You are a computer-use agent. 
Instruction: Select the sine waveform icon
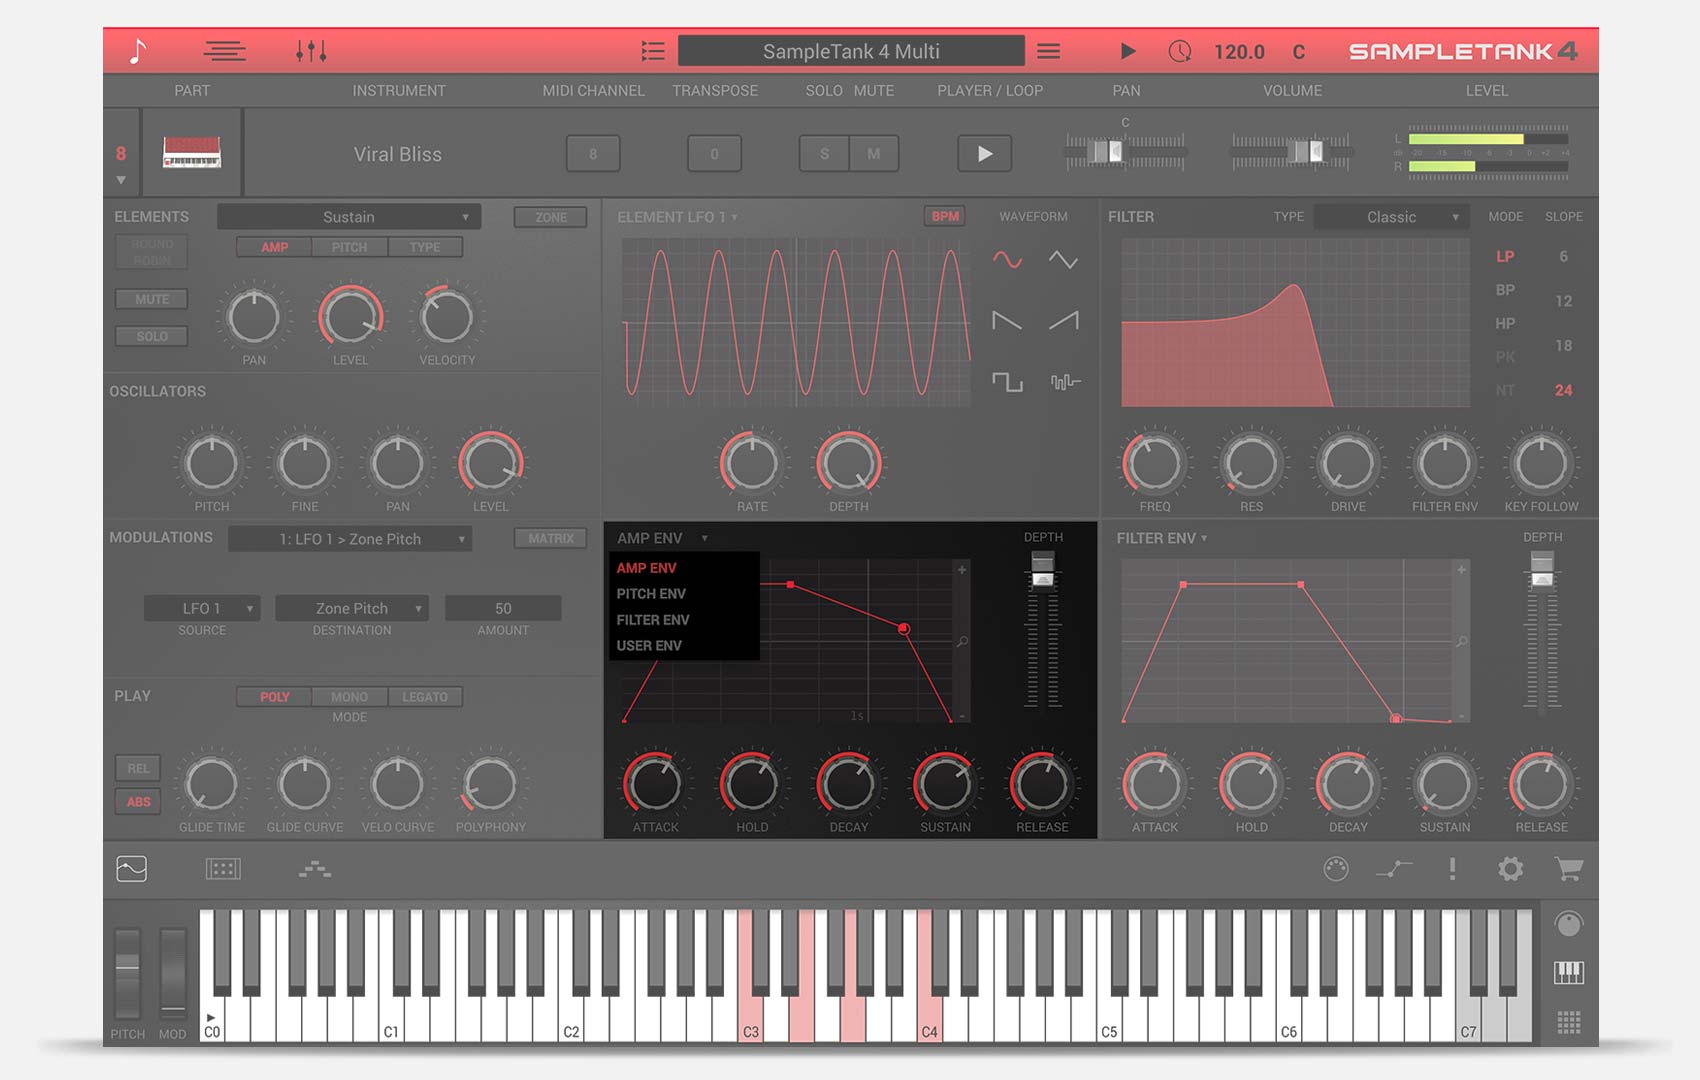click(x=1007, y=260)
